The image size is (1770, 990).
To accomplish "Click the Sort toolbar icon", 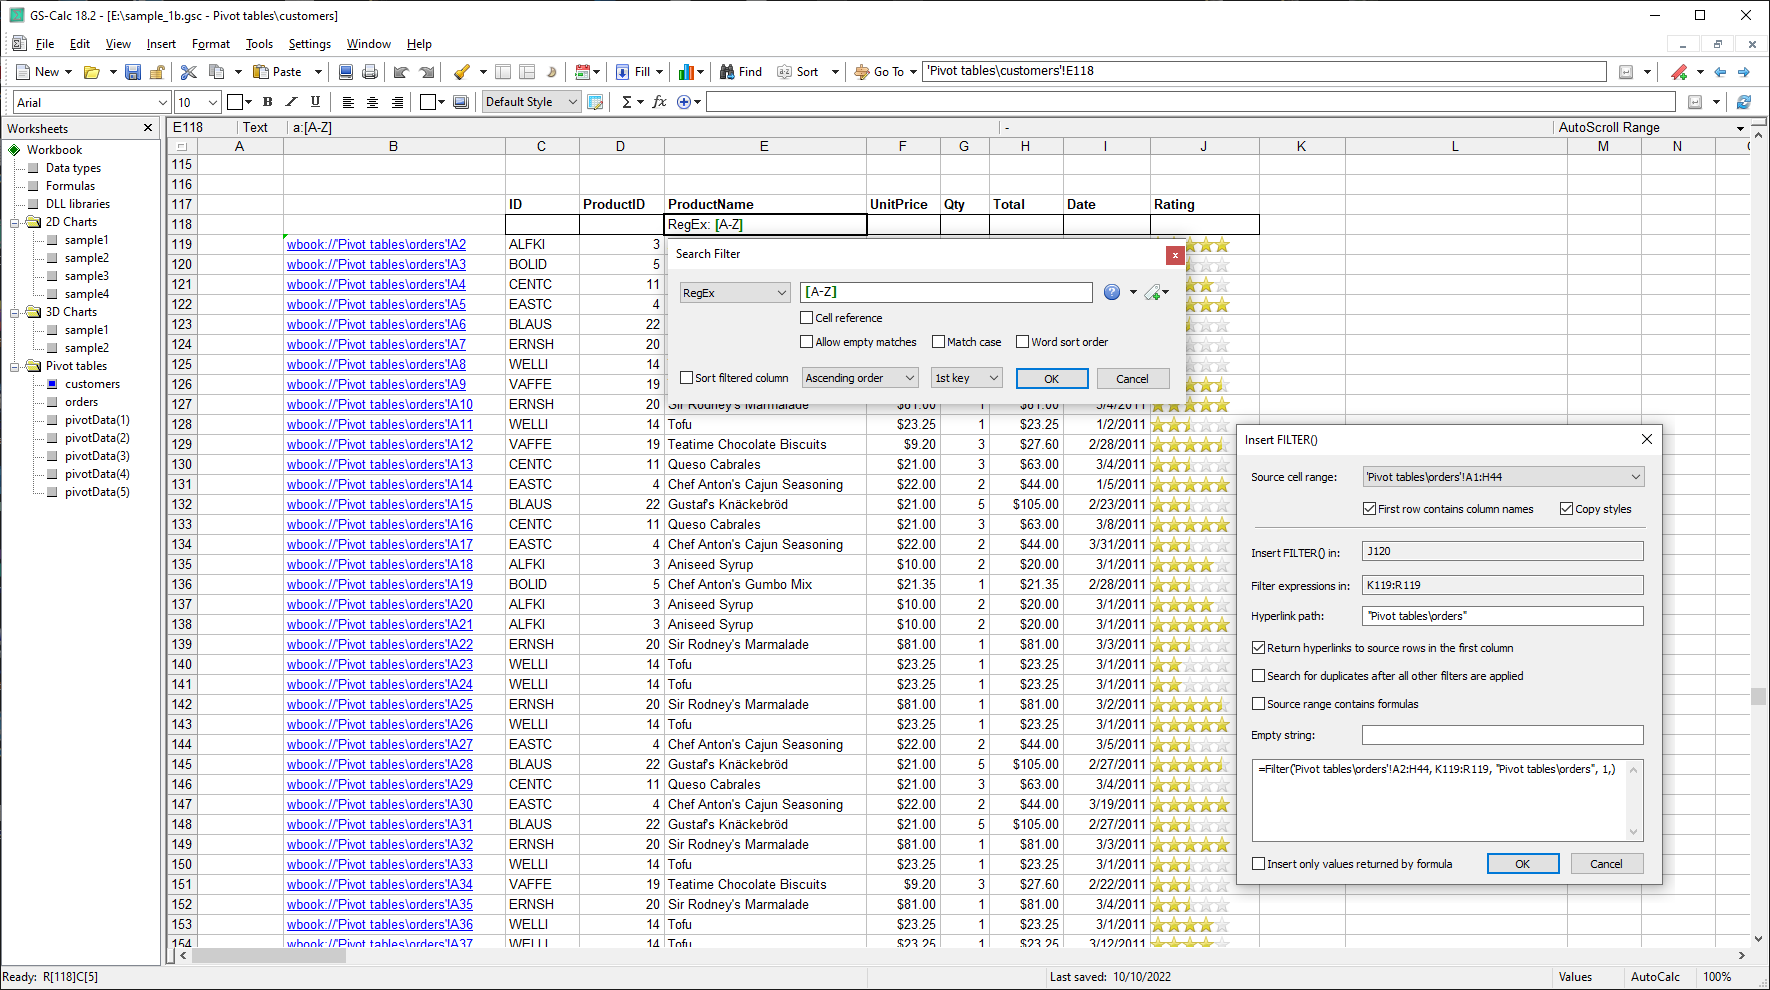I will (x=785, y=72).
